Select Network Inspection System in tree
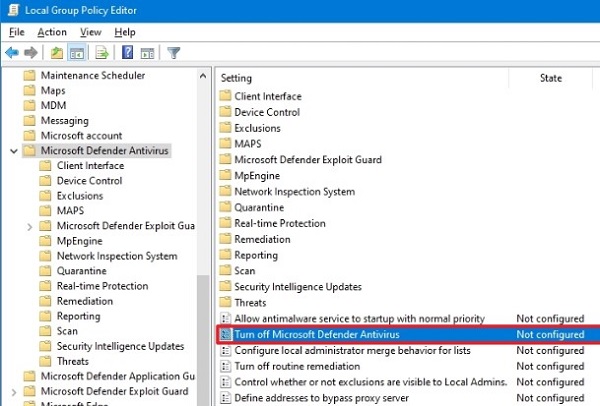The height and width of the screenshot is (406, 600). [x=117, y=256]
